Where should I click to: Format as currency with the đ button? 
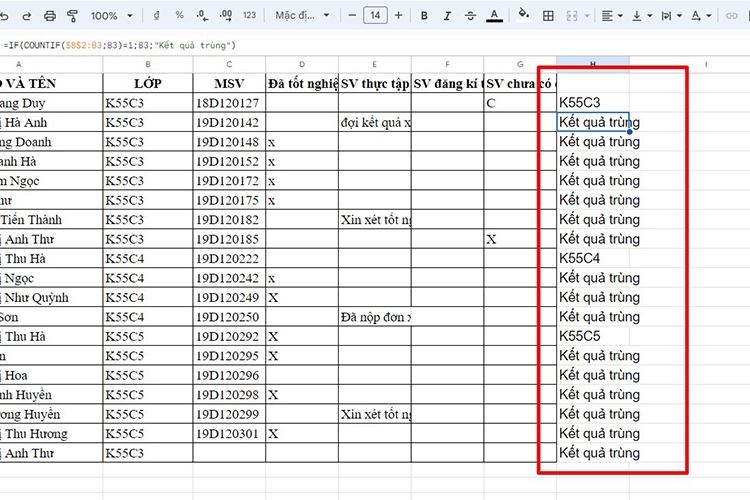(156, 15)
